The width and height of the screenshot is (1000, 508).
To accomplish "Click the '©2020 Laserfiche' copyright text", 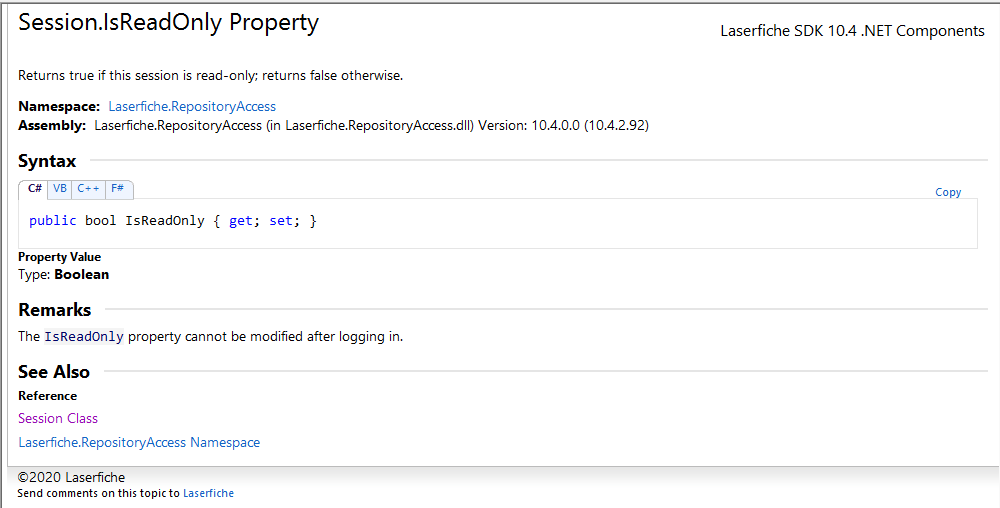I will [x=71, y=477].
